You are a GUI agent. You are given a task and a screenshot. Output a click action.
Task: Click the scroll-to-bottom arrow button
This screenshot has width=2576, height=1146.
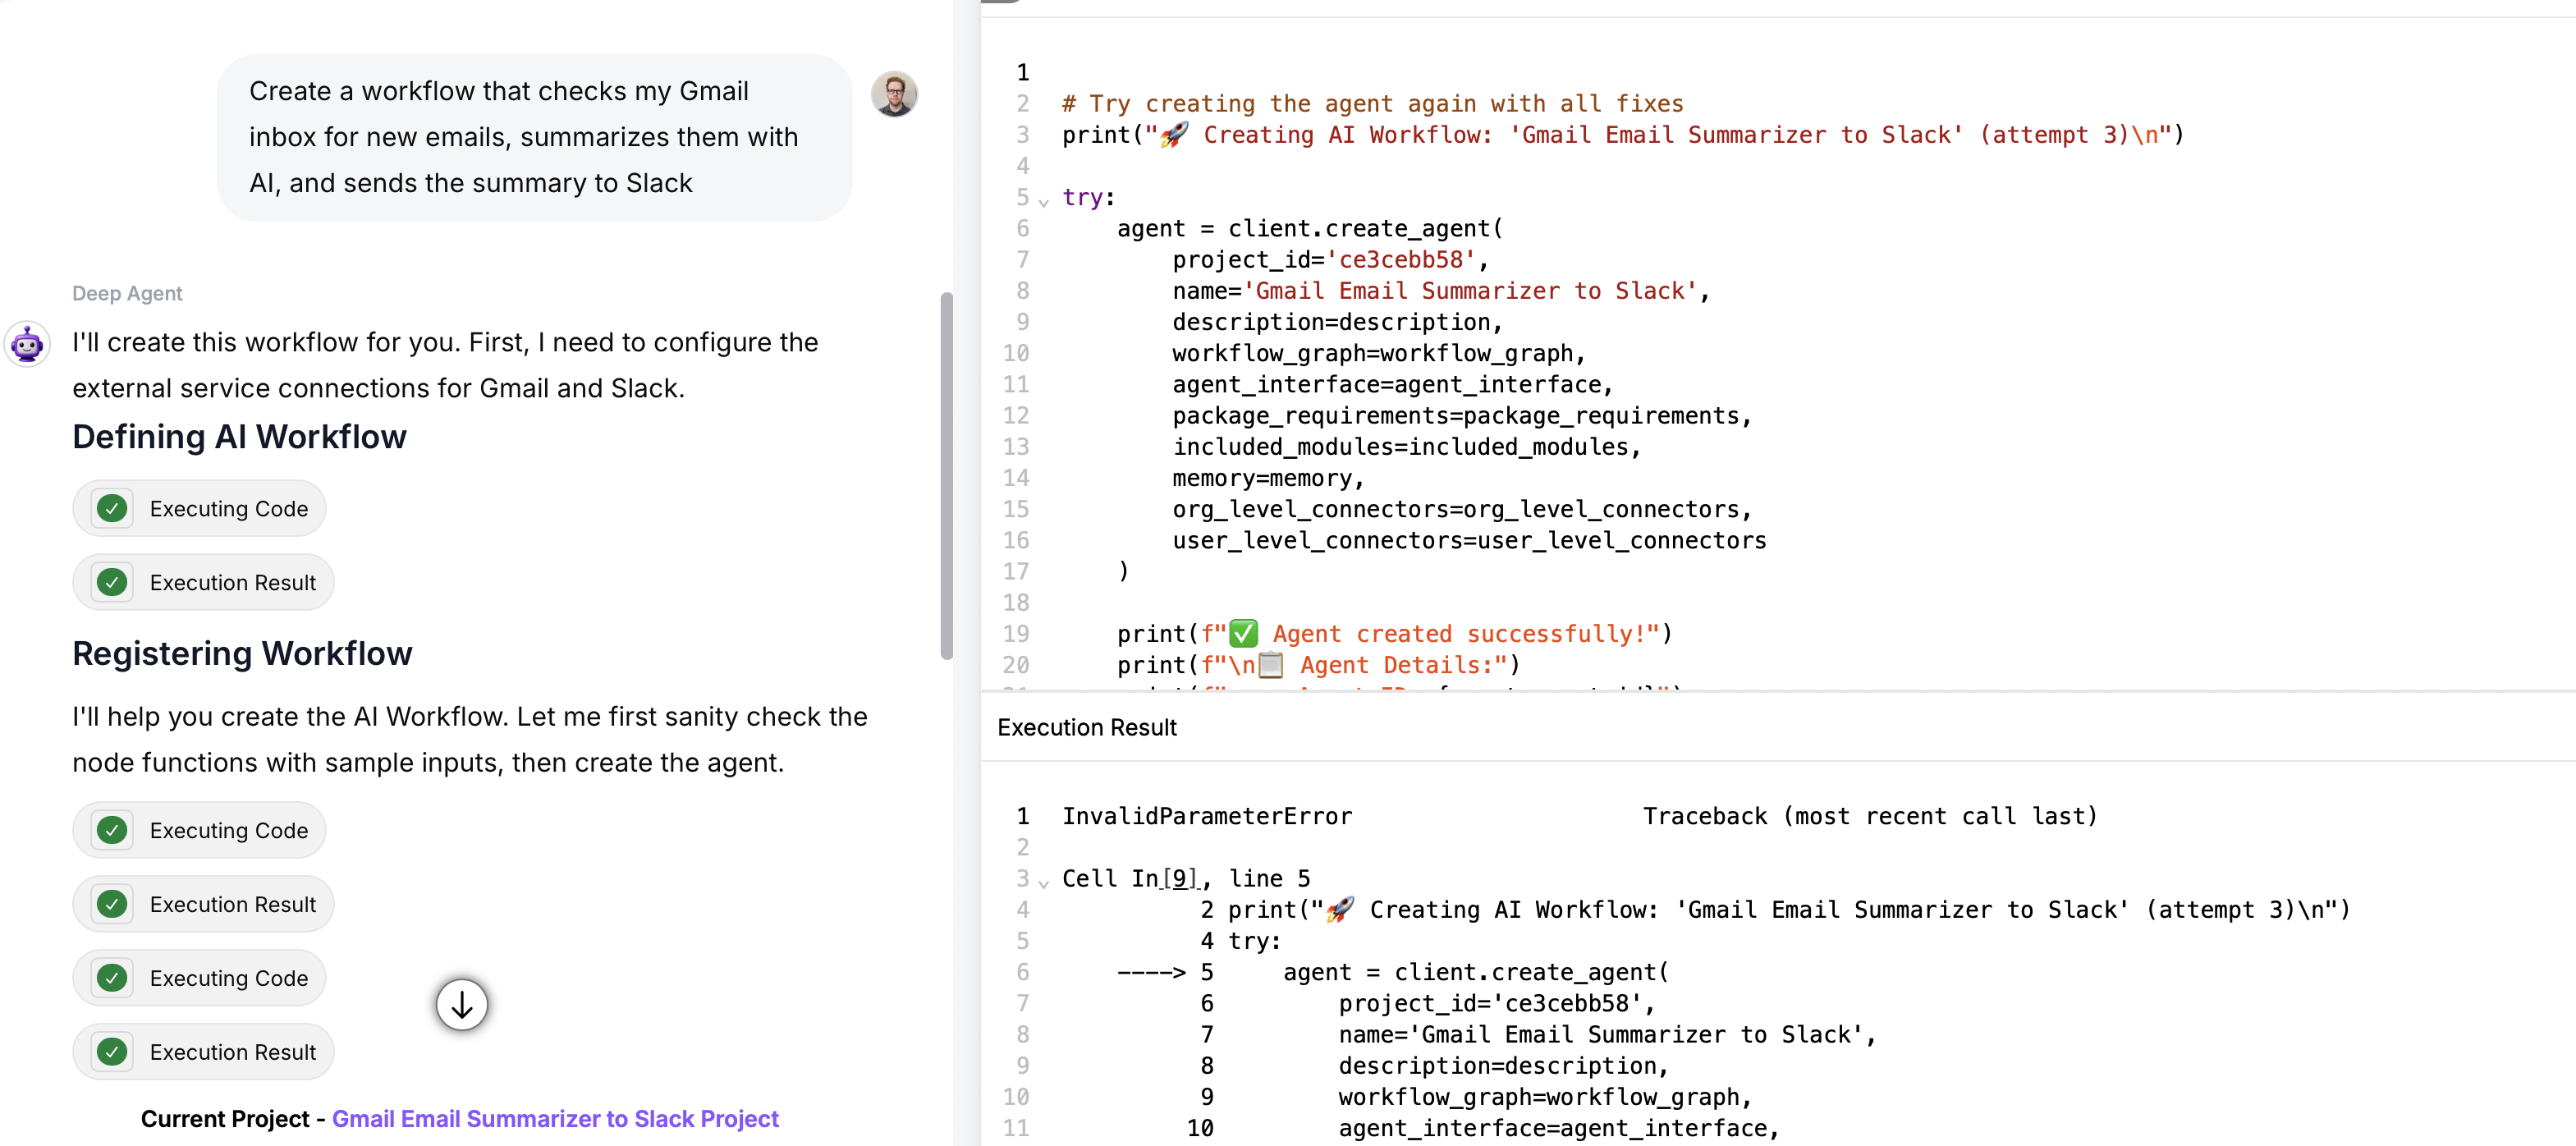click(x=461, y=1004)
